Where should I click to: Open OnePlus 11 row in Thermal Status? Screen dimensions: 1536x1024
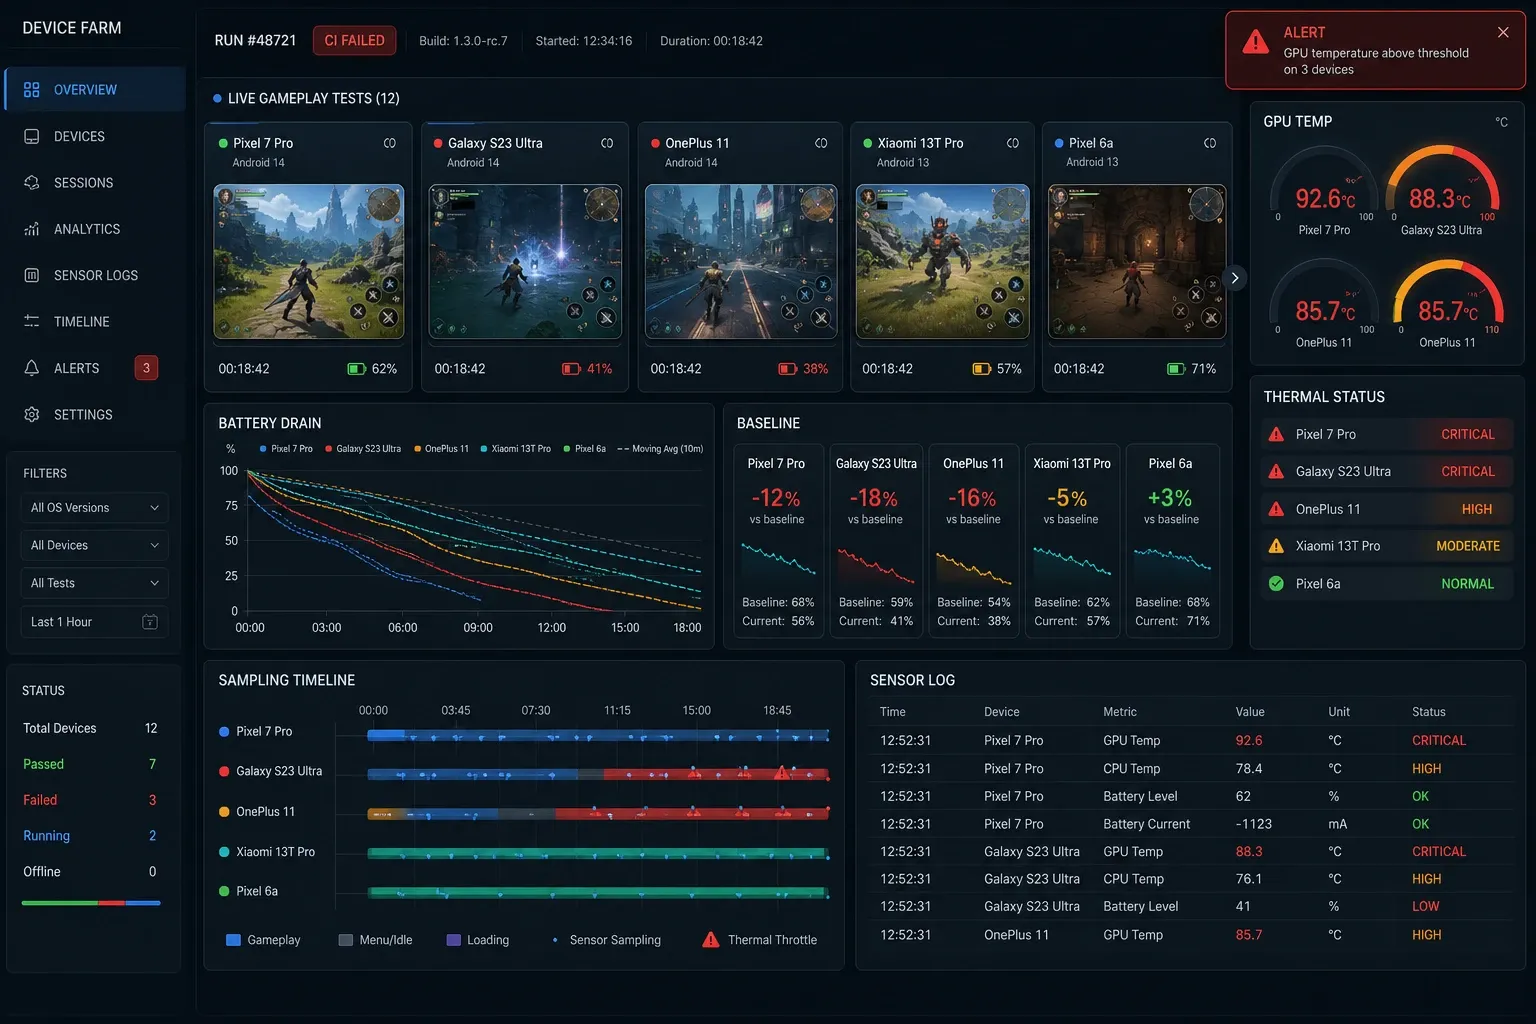coord(1386,509)
